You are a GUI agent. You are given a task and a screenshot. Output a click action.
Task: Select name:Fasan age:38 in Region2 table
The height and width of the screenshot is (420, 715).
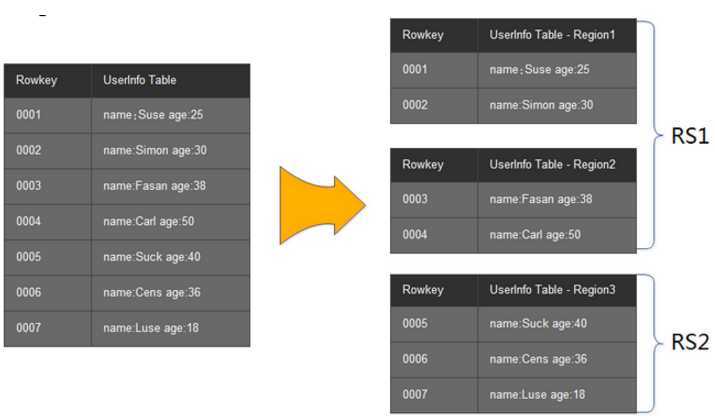[541, 199]
